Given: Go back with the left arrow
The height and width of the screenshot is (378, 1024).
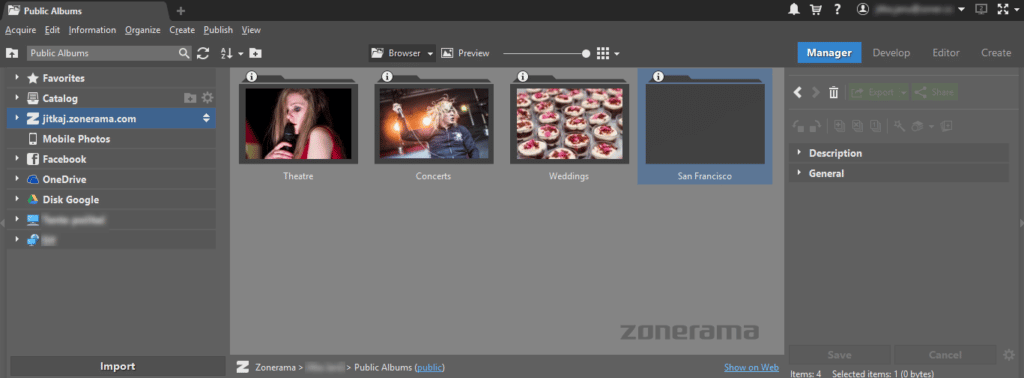Looking at the screenshot, I should click(797, 92).
